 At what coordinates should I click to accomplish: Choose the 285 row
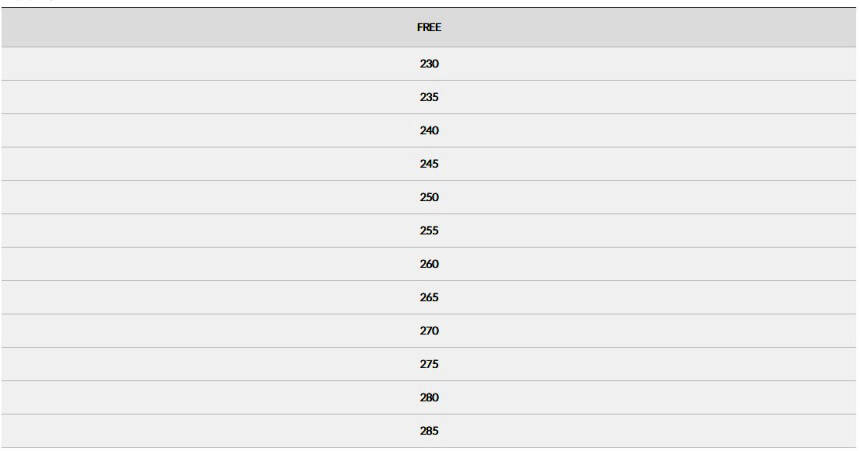429,431
